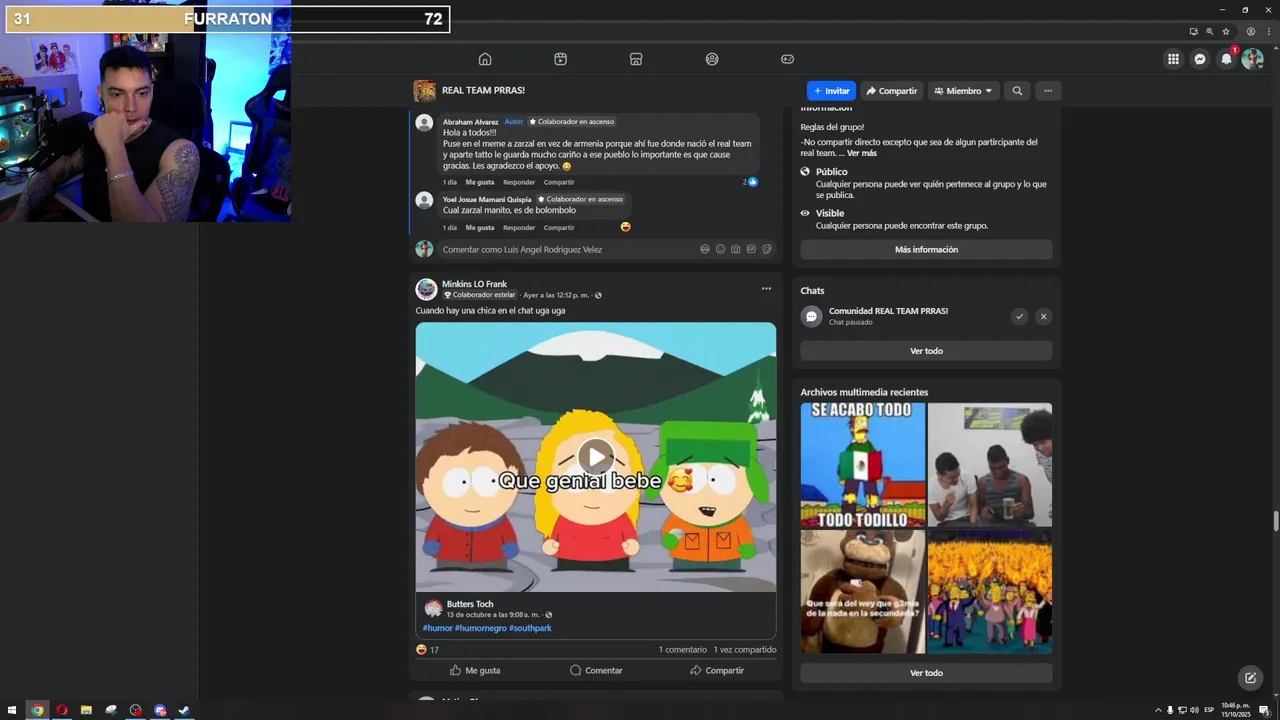
Task: Bookmark page with Chrome star icon
Action: pos(1226,32)
